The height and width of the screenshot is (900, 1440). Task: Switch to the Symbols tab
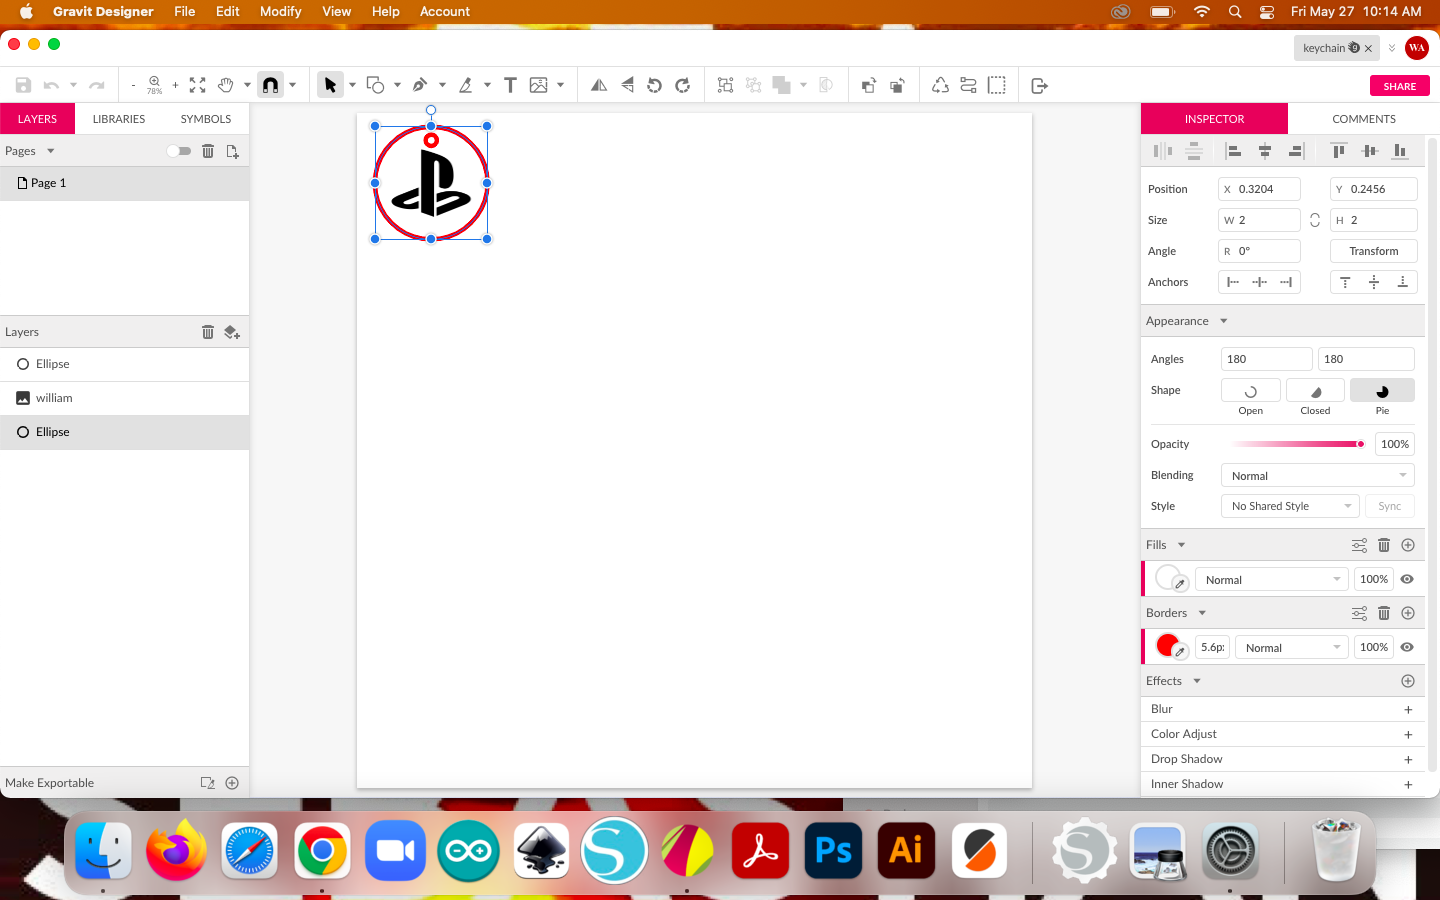206,119
